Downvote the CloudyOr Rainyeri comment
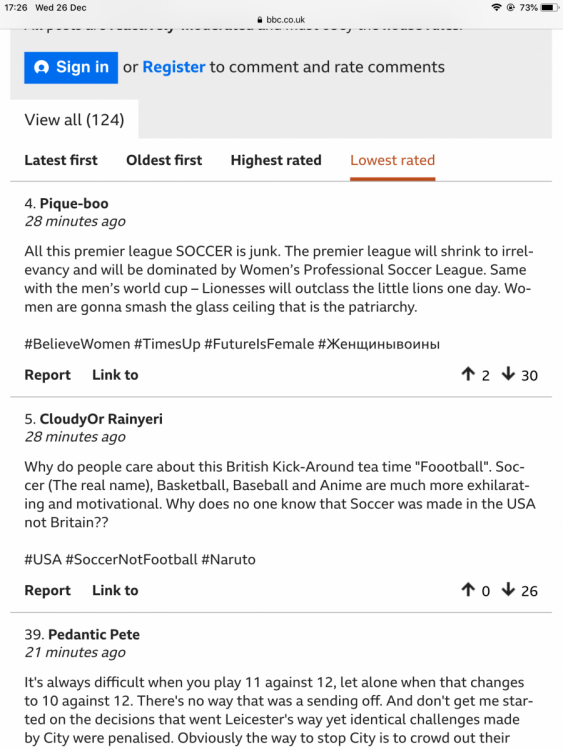This screenshot has height=750, width=563. click(508, 590)
